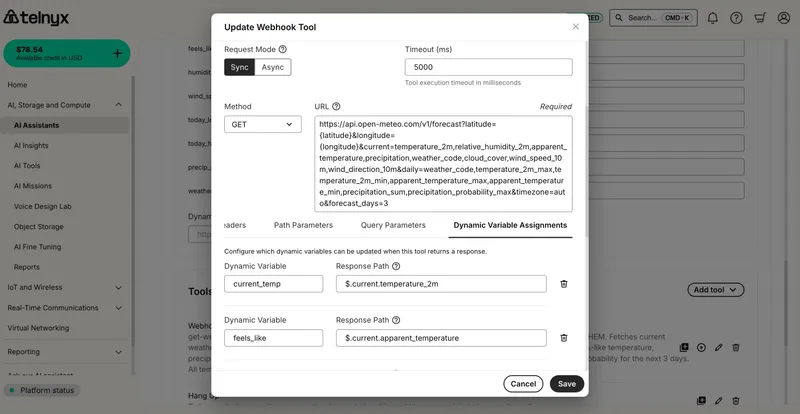This screenshot has height=414, width=800.
Task: Delete the current_temp variable assignment
Action: click(x=564, y=284)
